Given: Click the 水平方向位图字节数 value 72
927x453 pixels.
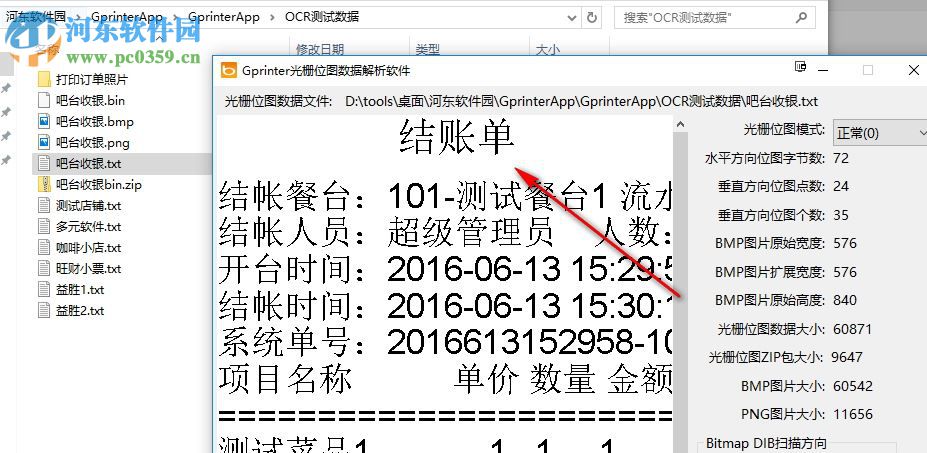Looking at the screenshot, I should click(840, 158).
